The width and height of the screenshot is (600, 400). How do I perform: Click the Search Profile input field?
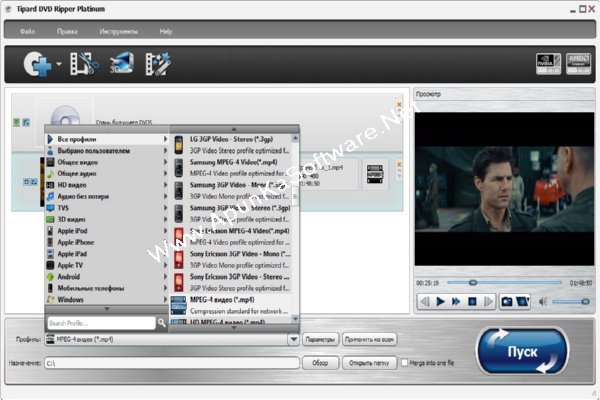coord(101,323)
